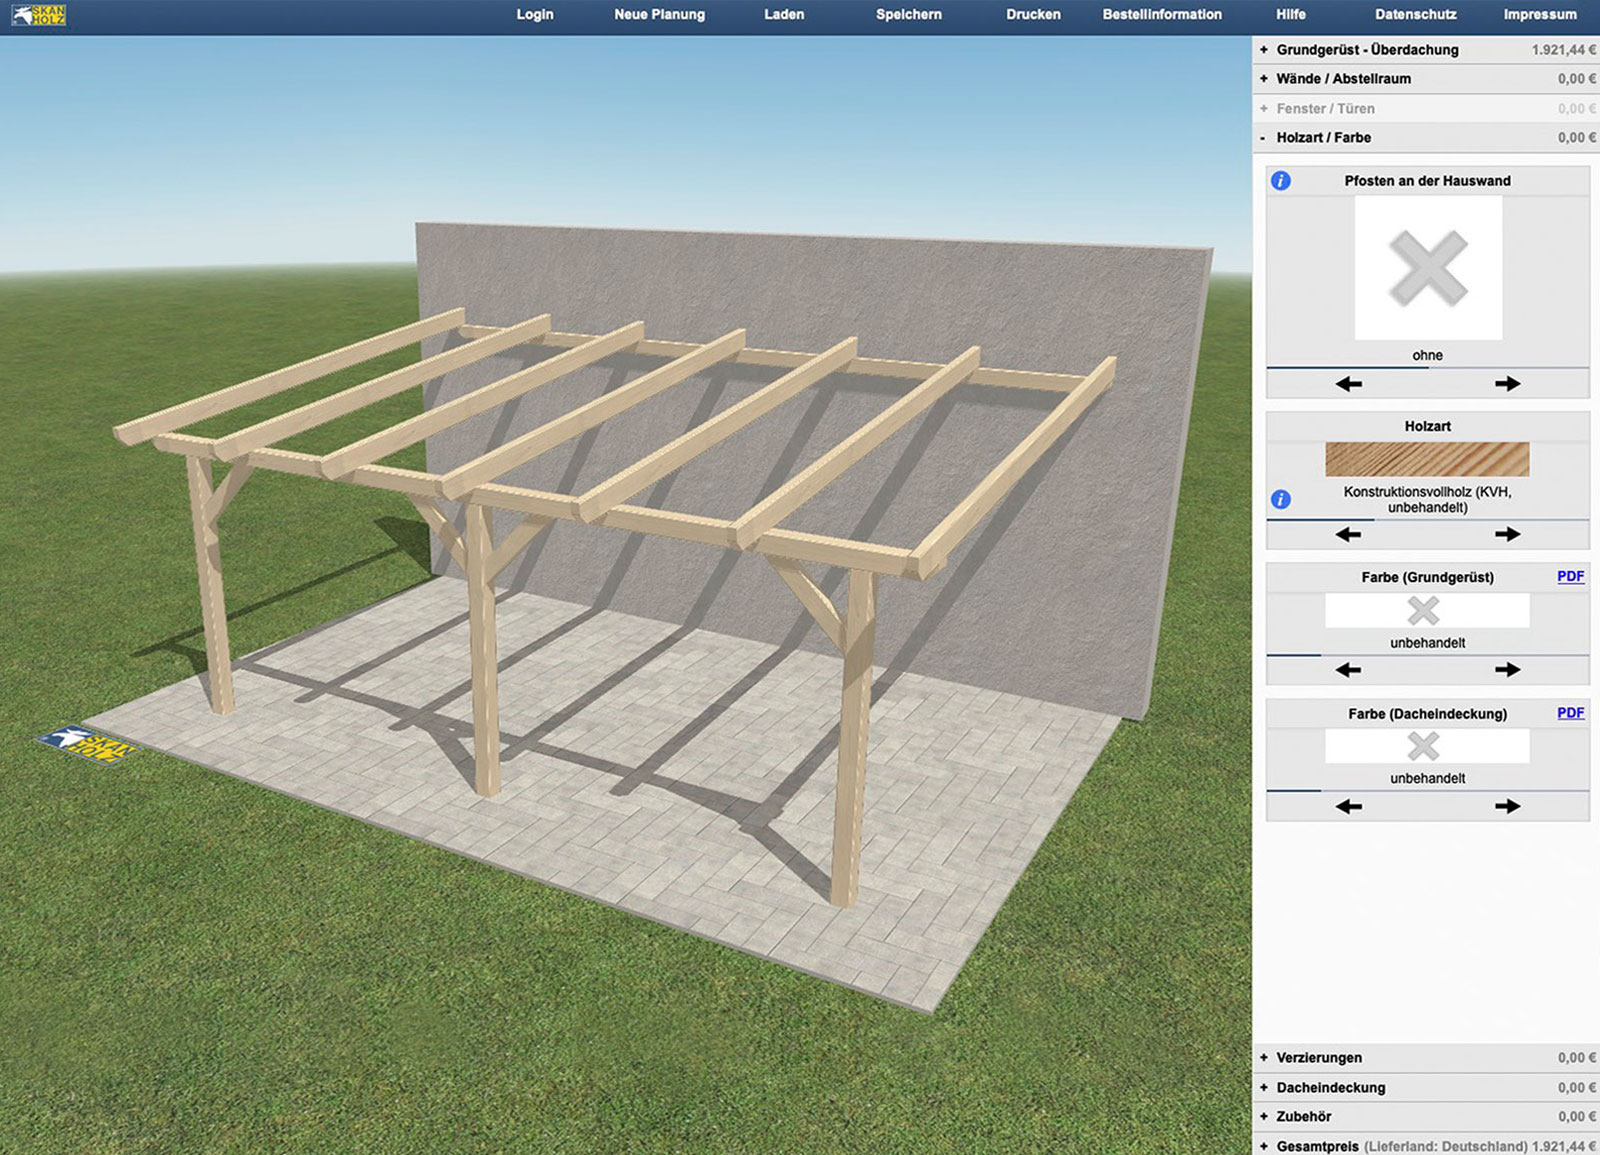Viewport: 1600px width, 1155px height.
Task: Click the Skan Holz logo in top bar
Action: [39, 15]
